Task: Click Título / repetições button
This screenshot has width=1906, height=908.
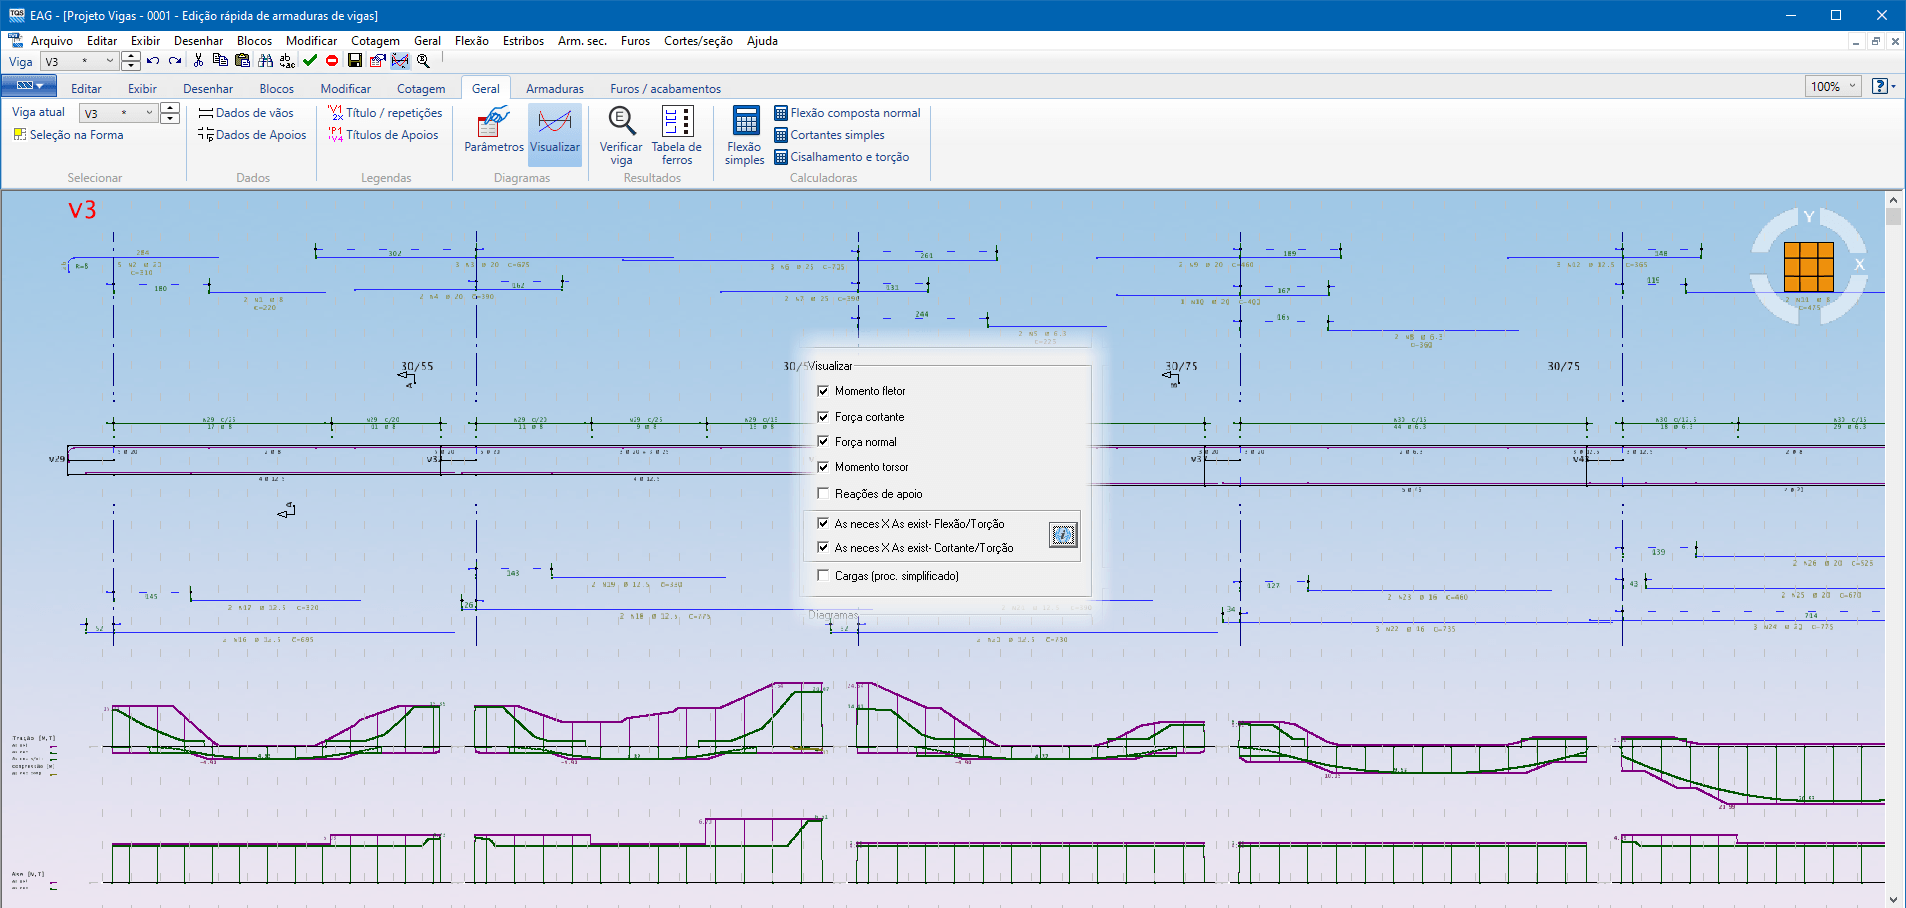Action: [x=385, y=113]
